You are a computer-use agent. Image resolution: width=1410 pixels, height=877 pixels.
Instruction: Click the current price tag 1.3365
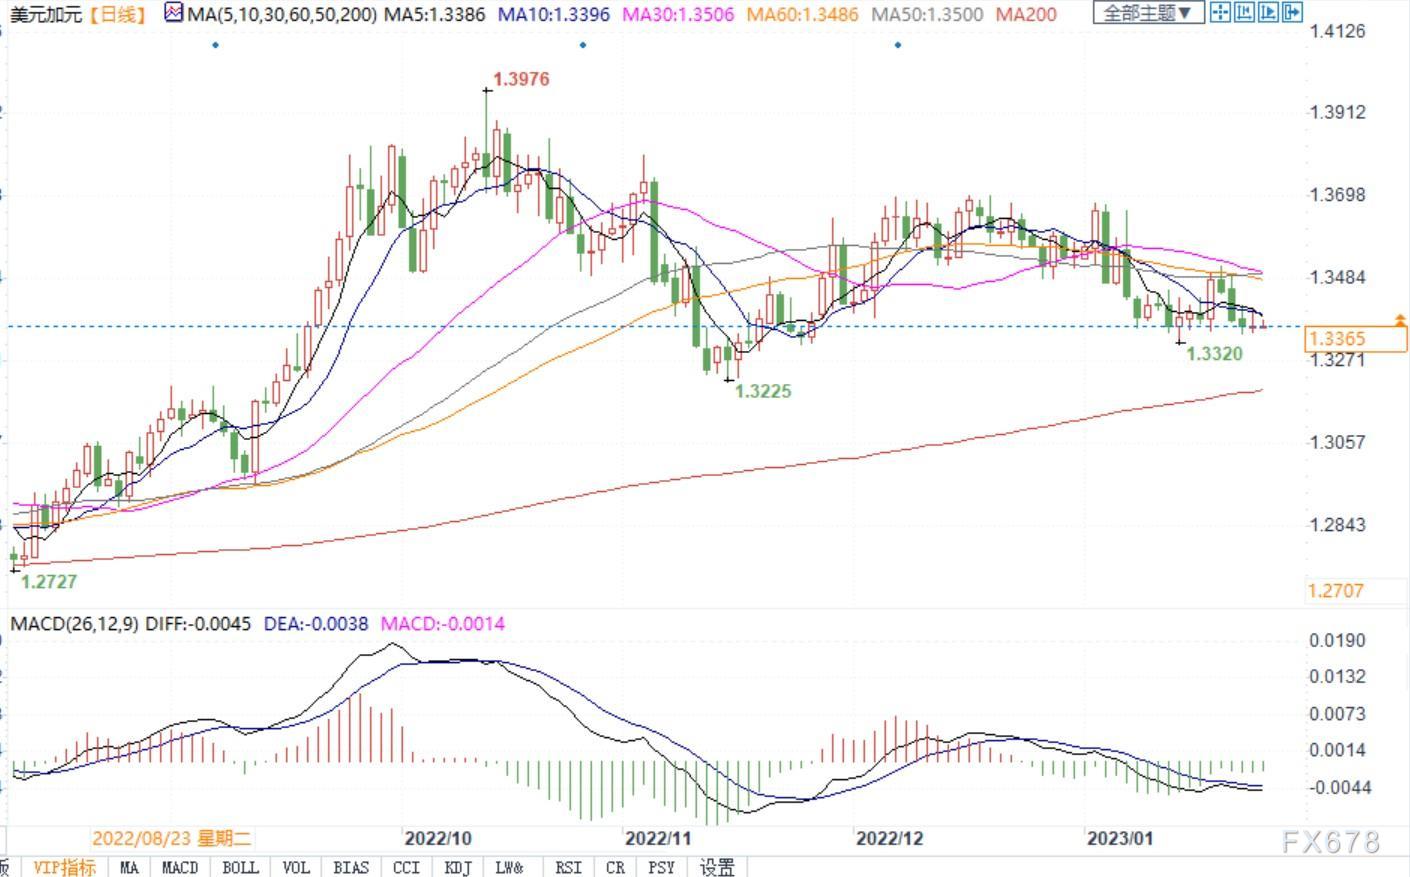[x=1356, y=339]
